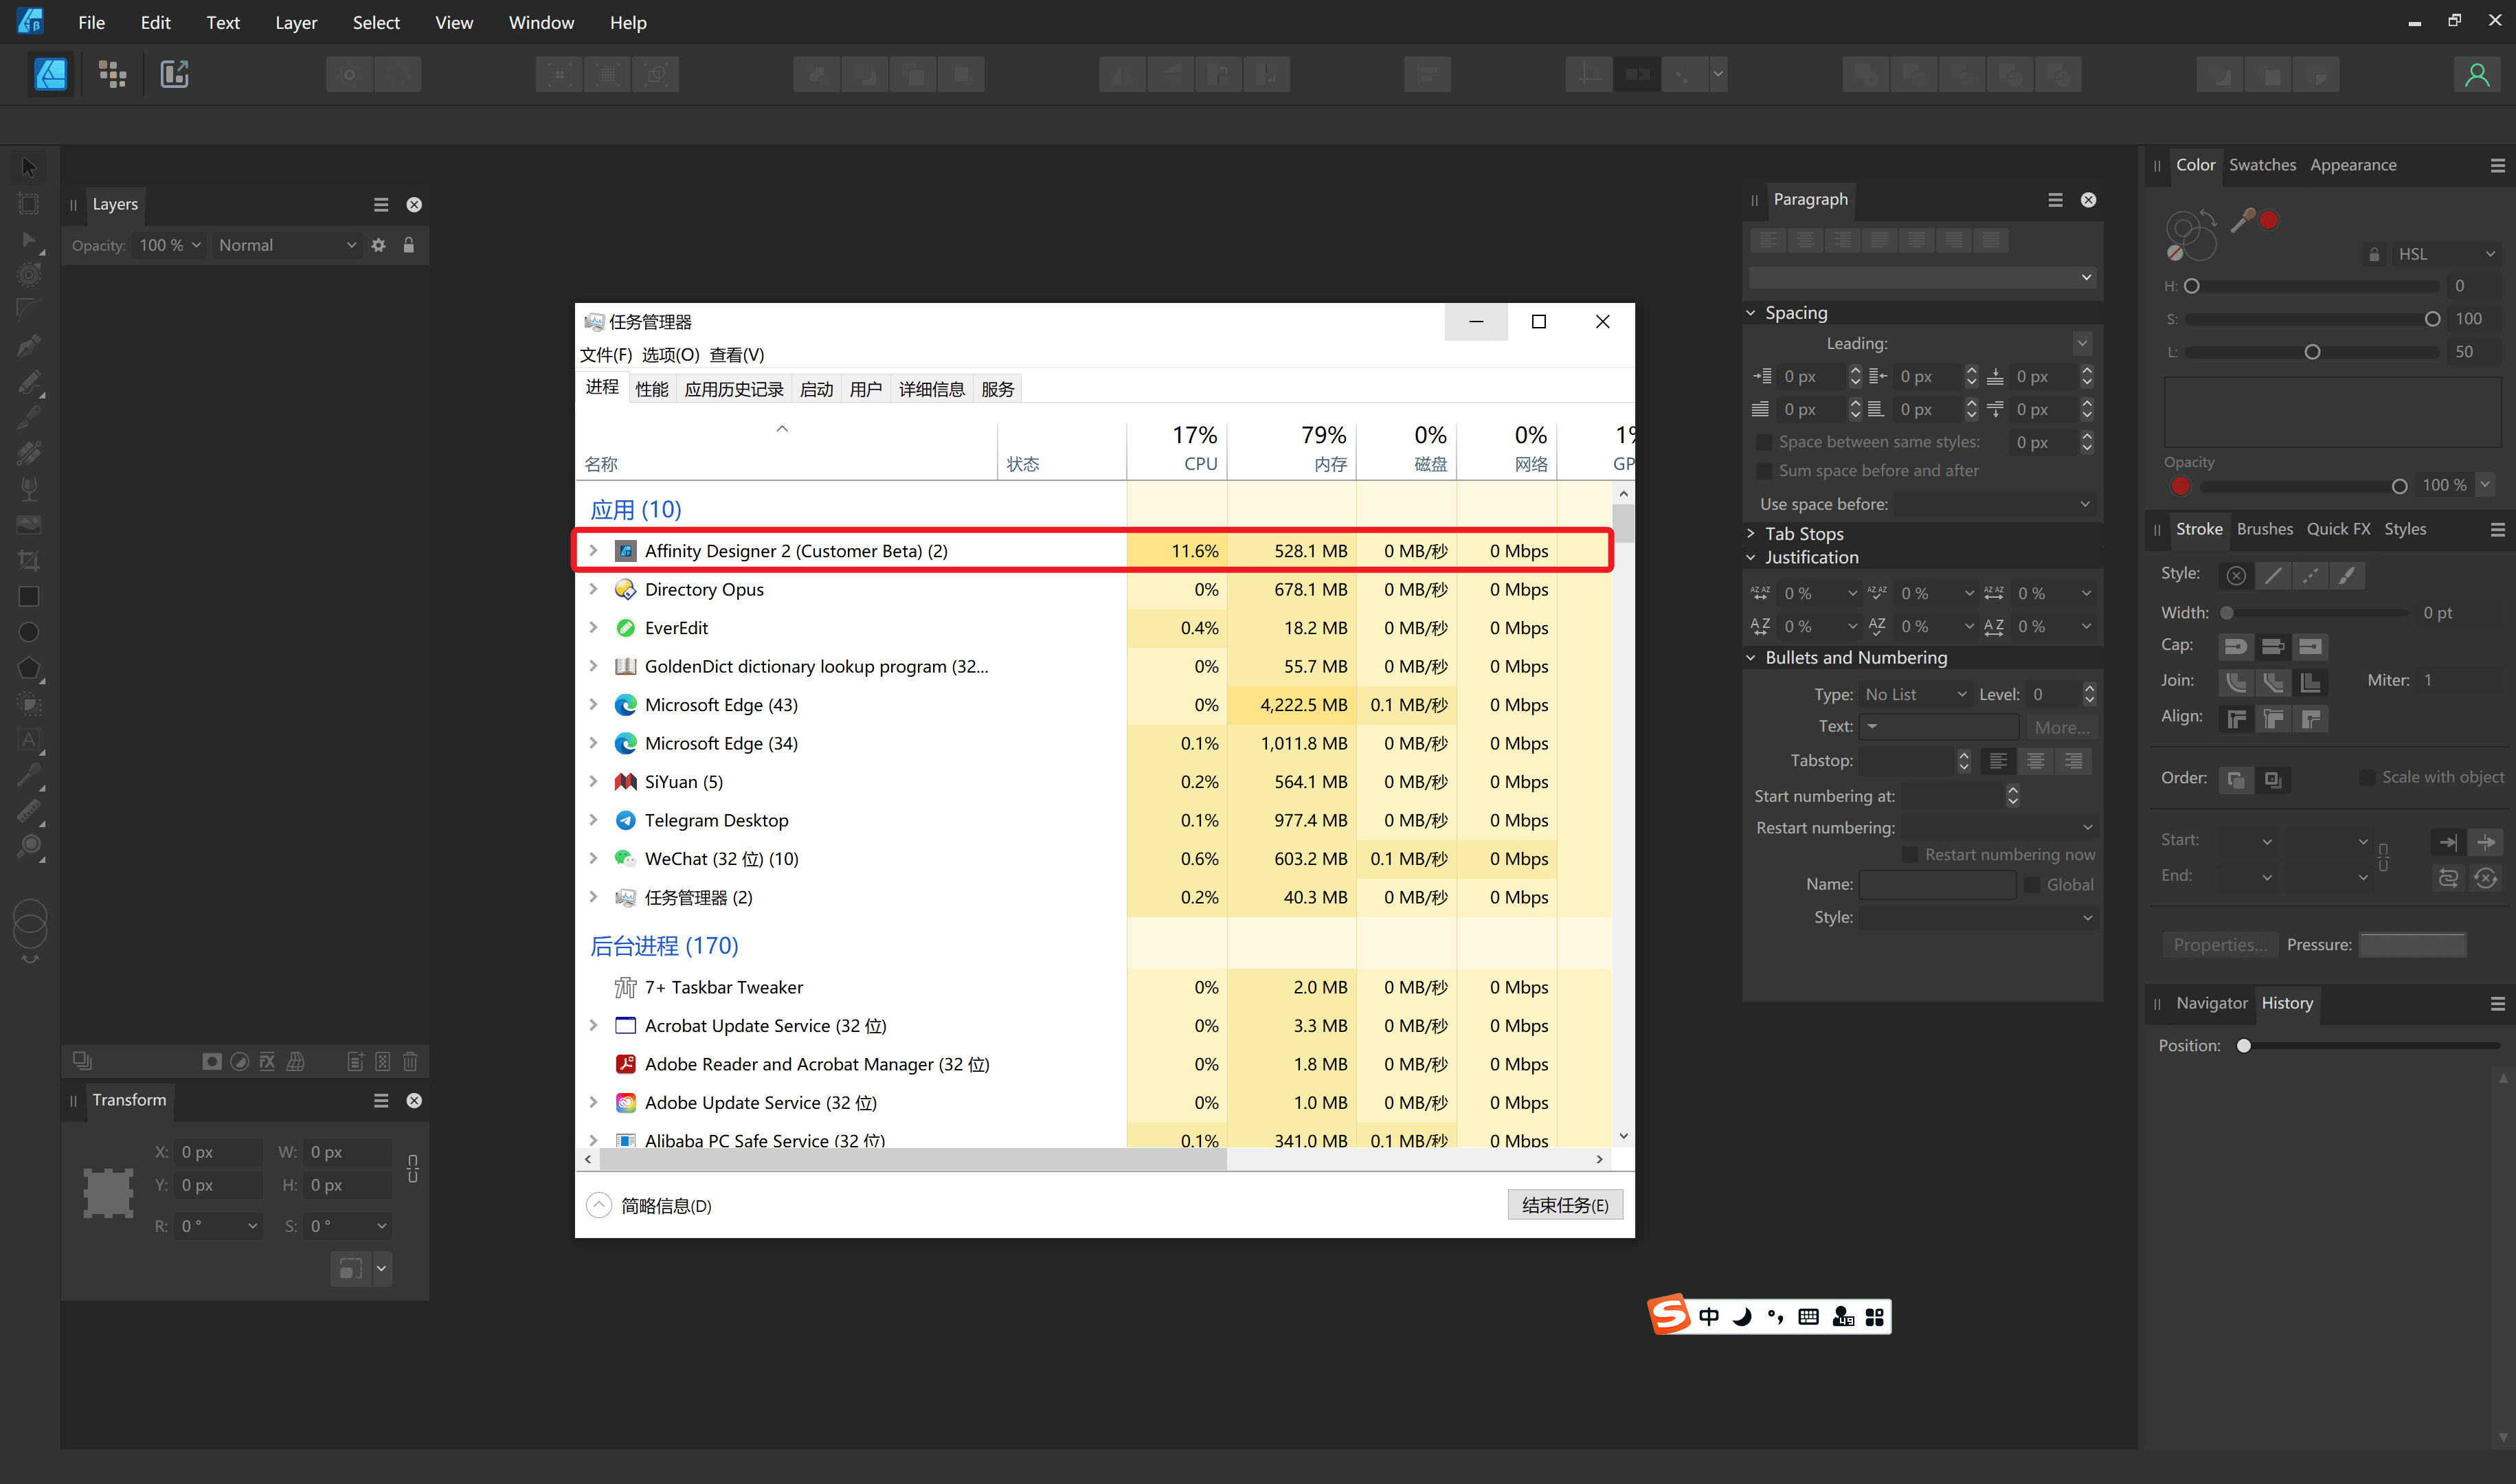
Task: Open bullet Type No List dropdown
Action: coord(1915,694)
